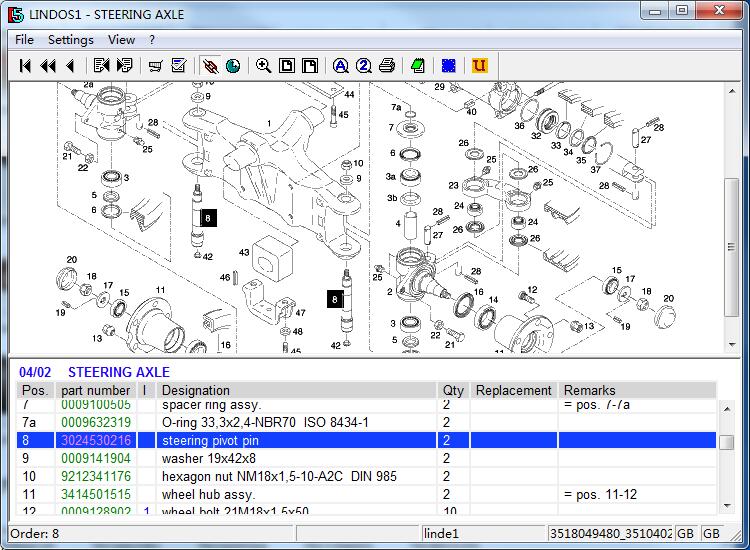Select the hexagon nut NM18x1,5 row
The width and height of the screenshot is (750, 550).
point(366,476)
